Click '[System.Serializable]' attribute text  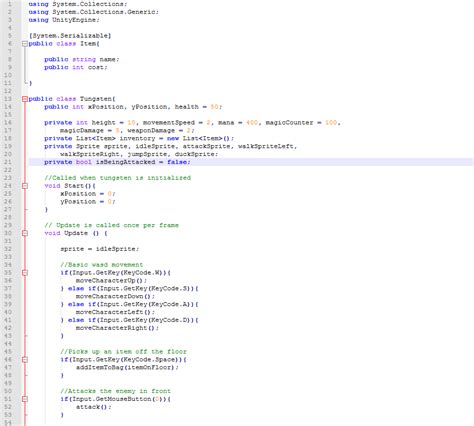70,36
